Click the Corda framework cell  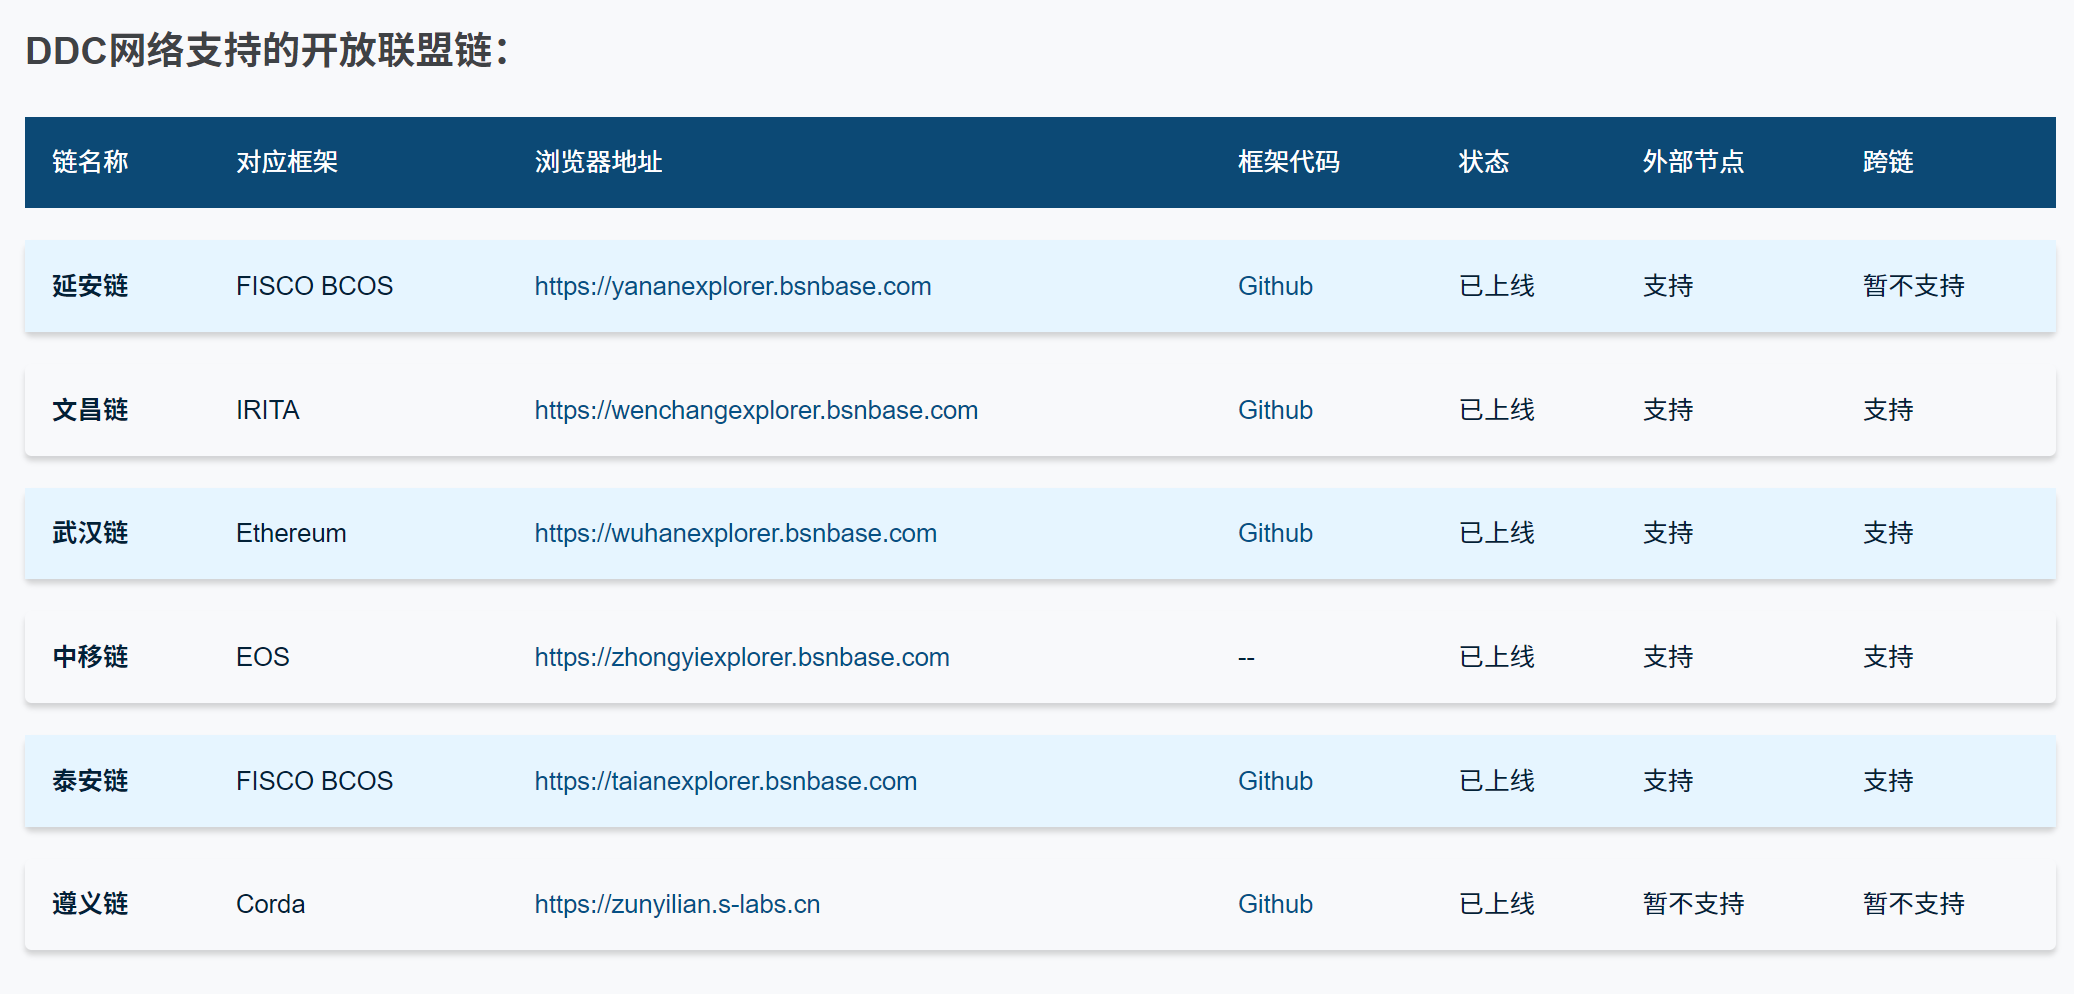tap(270, 904)
